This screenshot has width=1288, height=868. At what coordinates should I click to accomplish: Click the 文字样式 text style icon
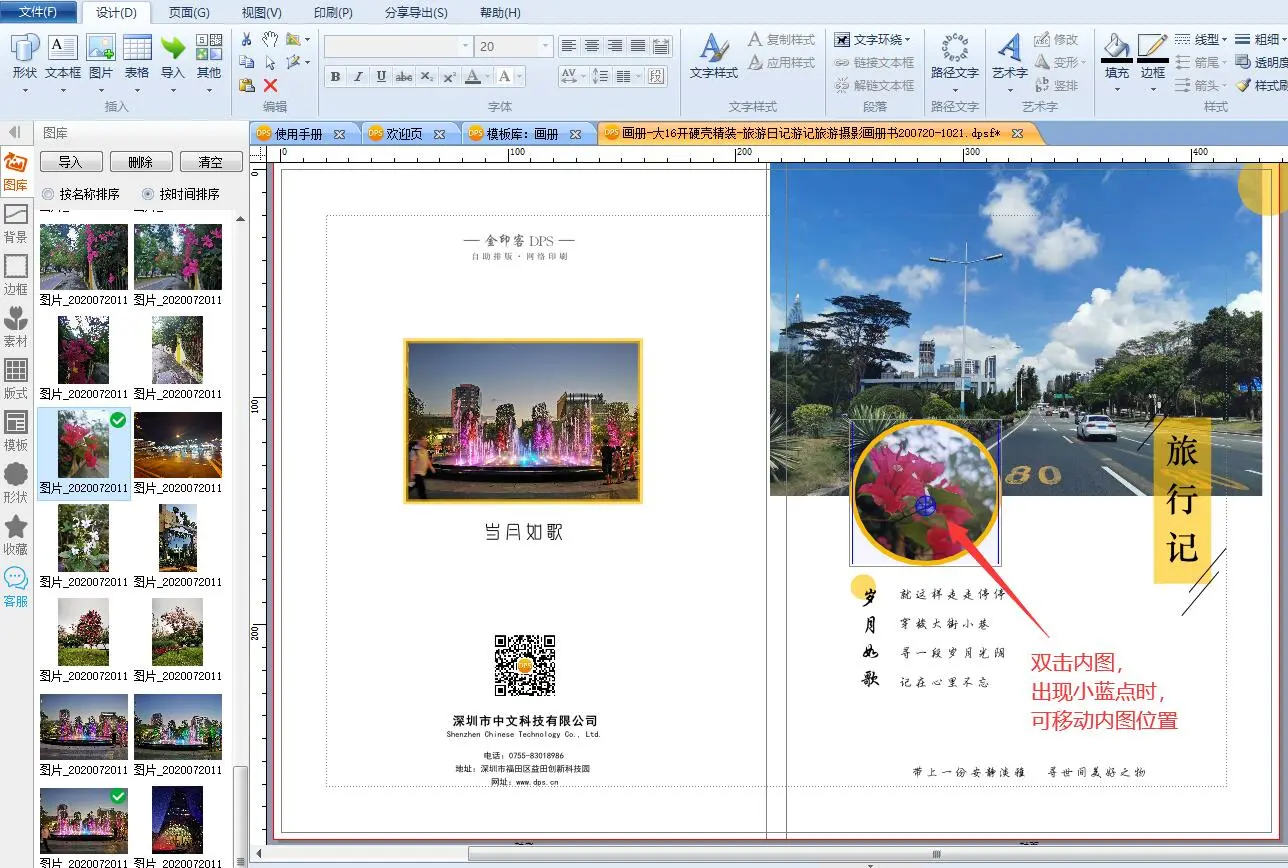pos(713,56)
